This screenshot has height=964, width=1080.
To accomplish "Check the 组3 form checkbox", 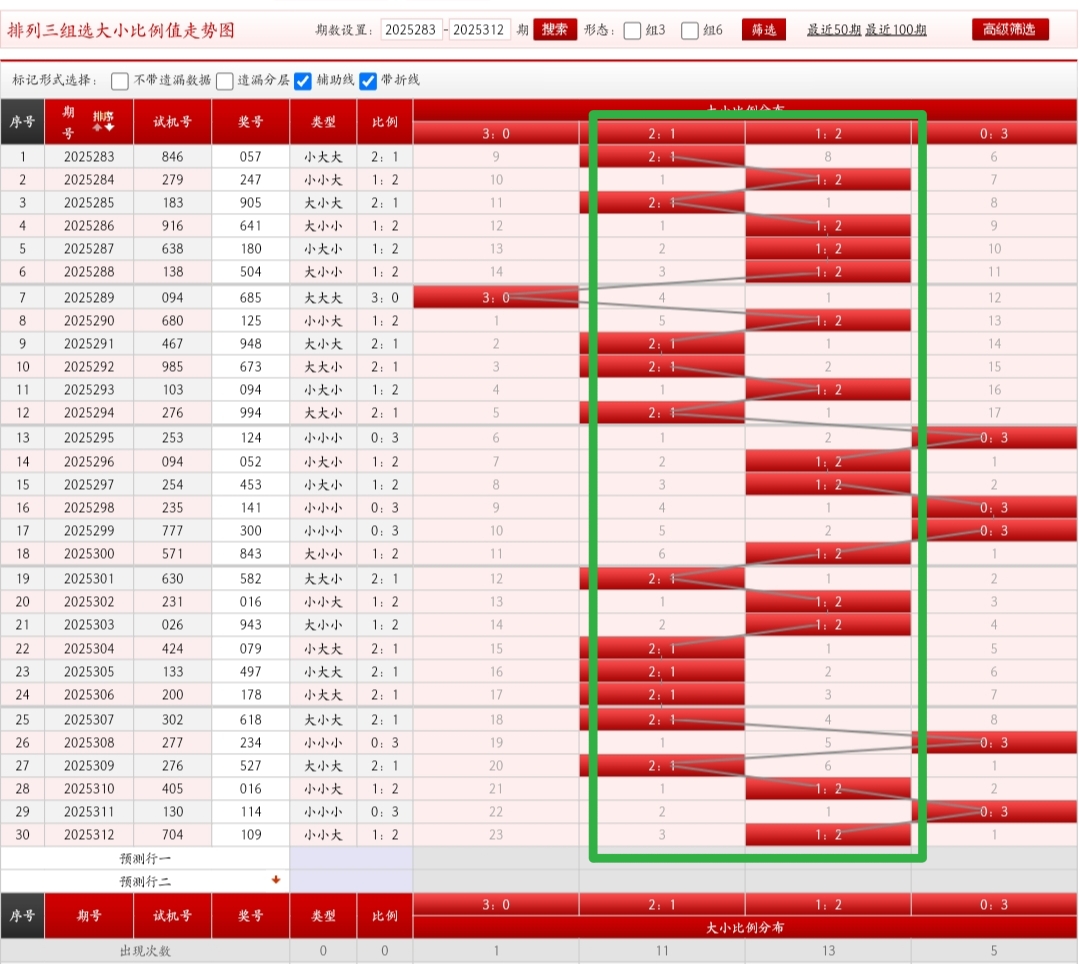I will click(x=632, y=31).
